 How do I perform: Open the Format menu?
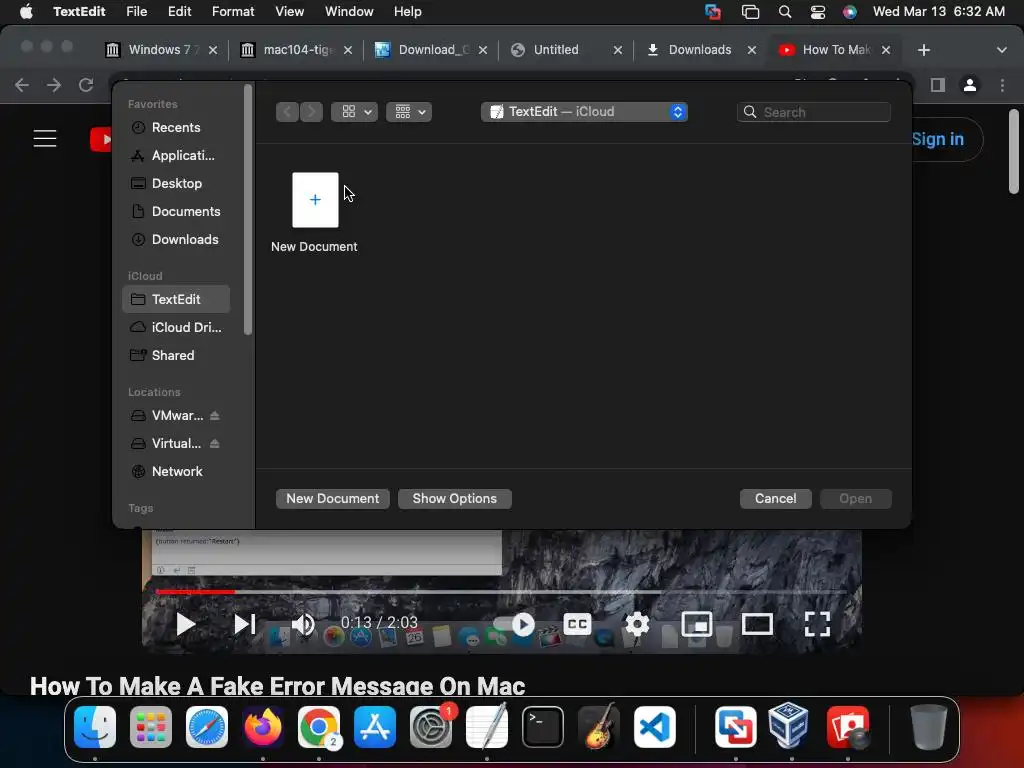[233, 12]
